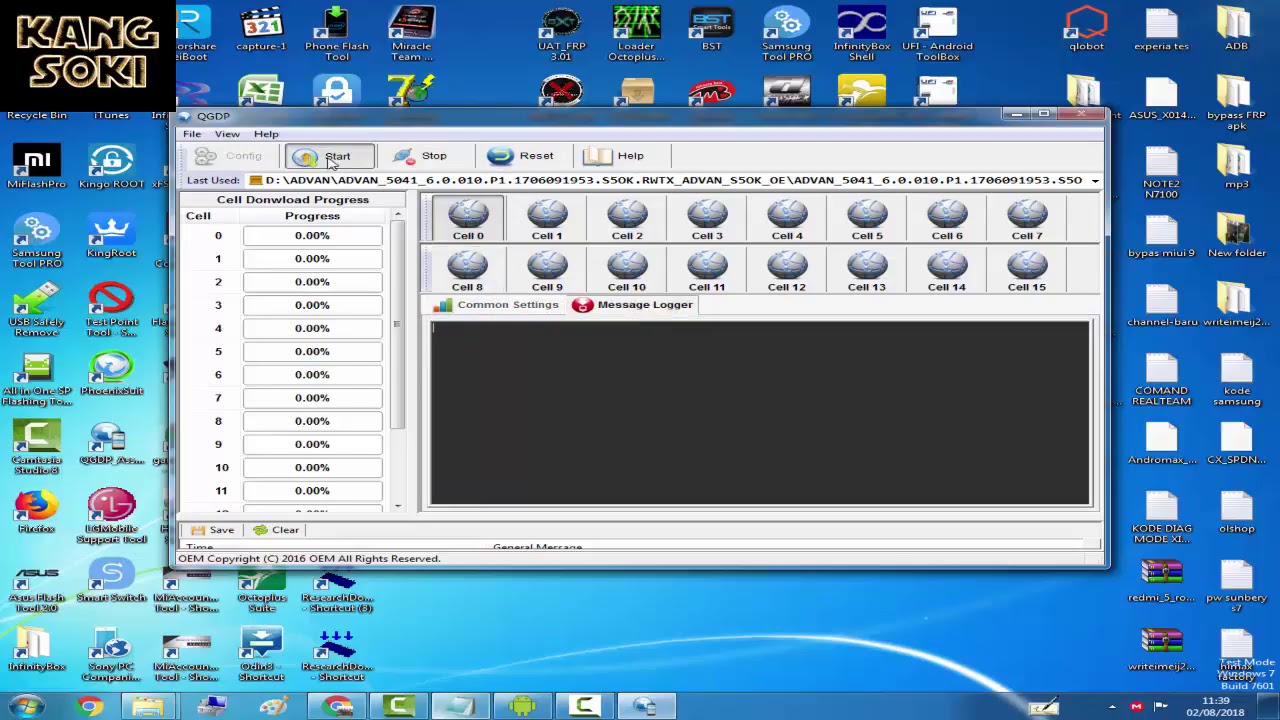Open InfinityBox Shell desktop shortcut
This screenshot has height=720, width=1280.
click(862, 34)
